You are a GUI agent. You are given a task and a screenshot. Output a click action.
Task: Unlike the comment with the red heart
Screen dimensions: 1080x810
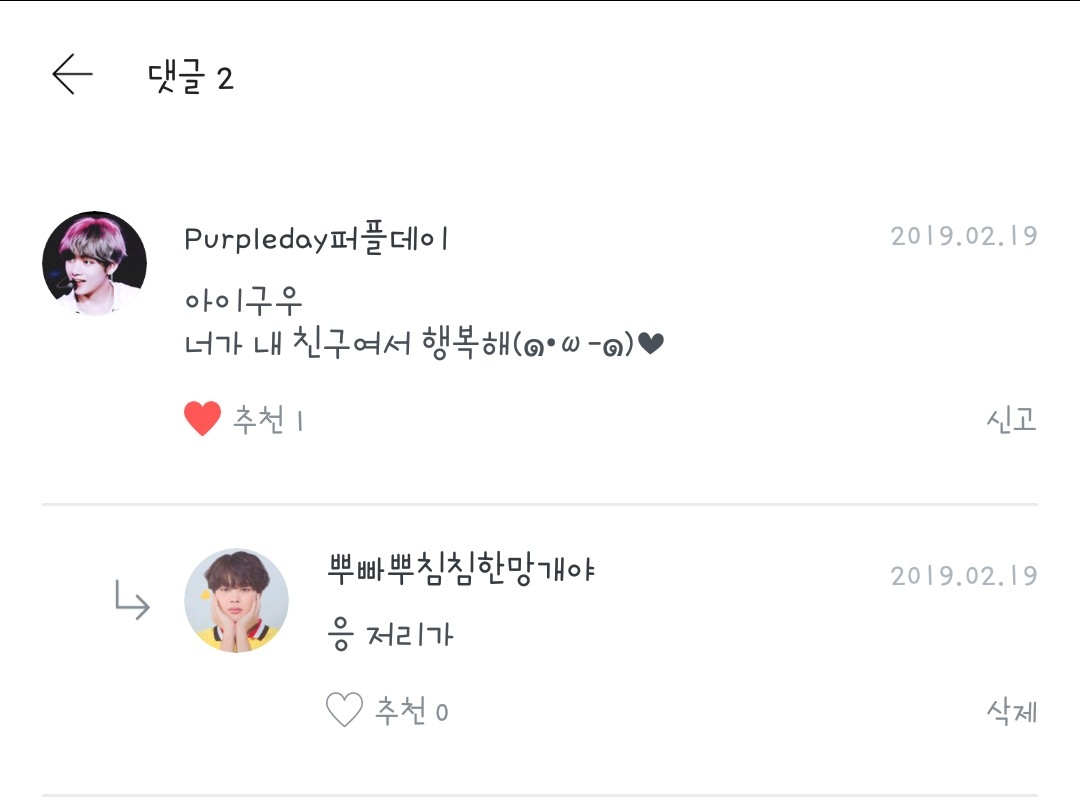click(202, 420)
